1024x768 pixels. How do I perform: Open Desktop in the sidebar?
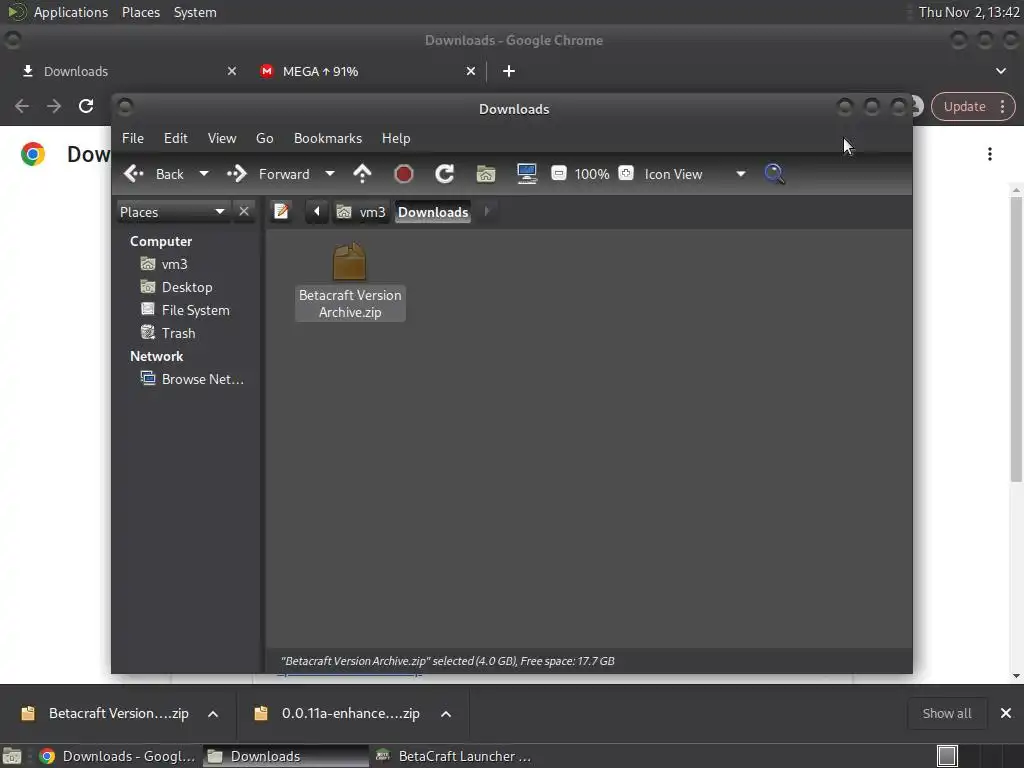(176, 287)
